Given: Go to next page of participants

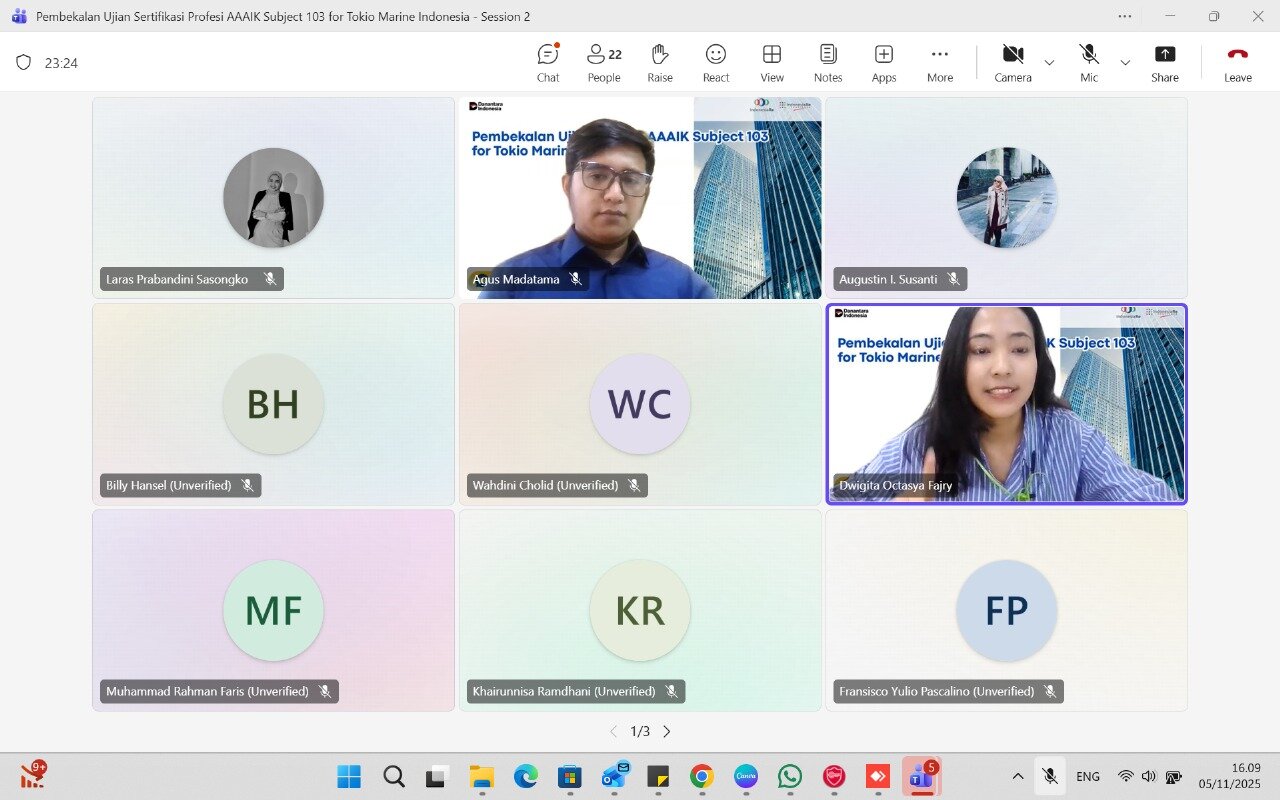Looking at the screenshot, I should click(667, 731).
